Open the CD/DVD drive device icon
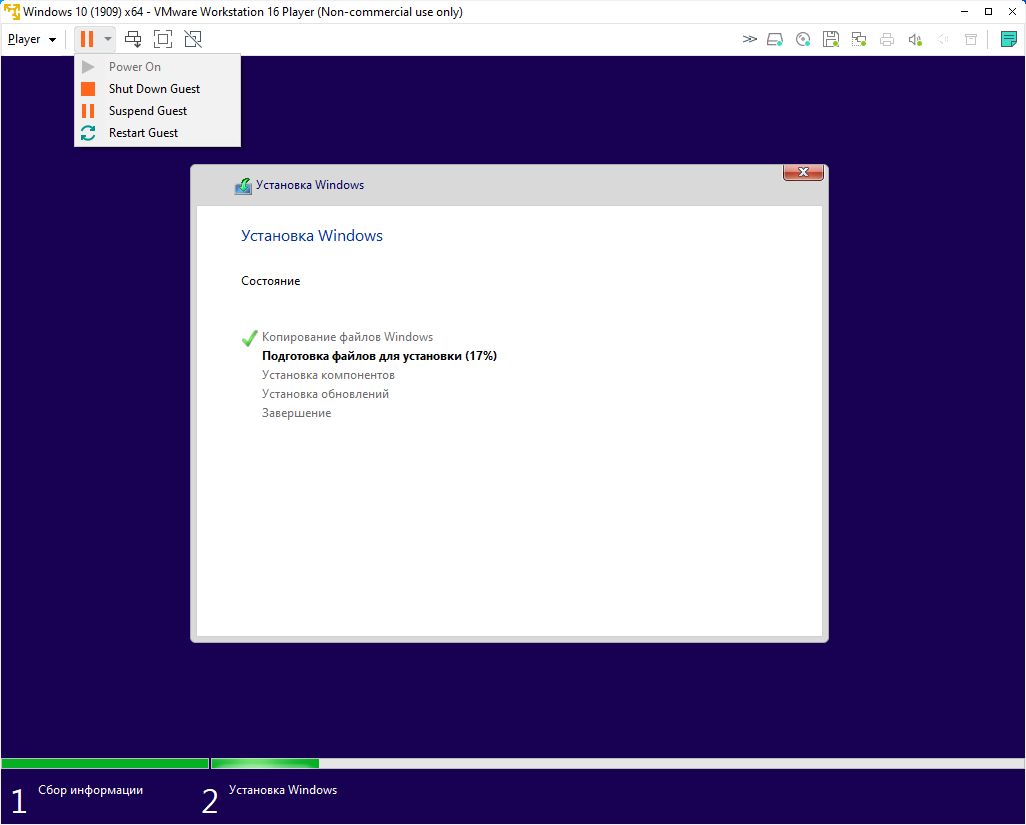 (803, 39)
